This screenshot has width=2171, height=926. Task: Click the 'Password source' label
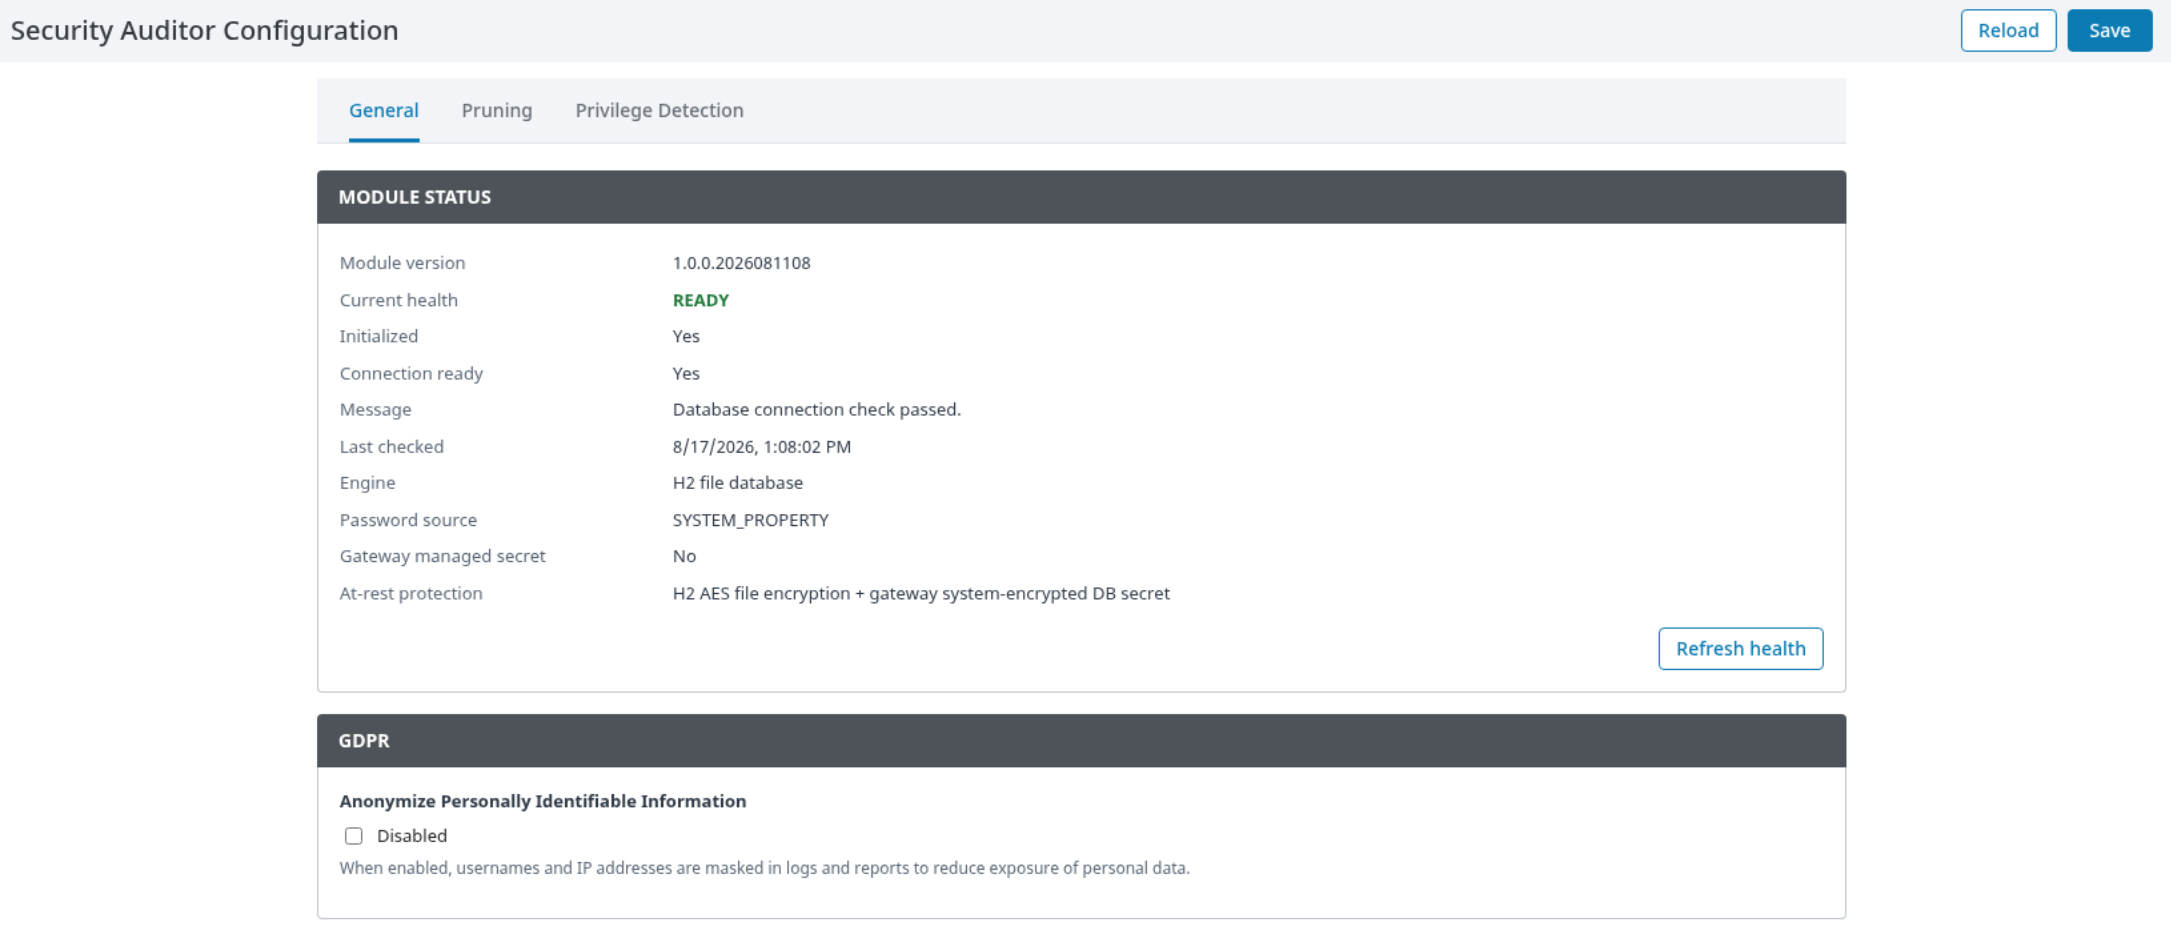coord(408,520)
